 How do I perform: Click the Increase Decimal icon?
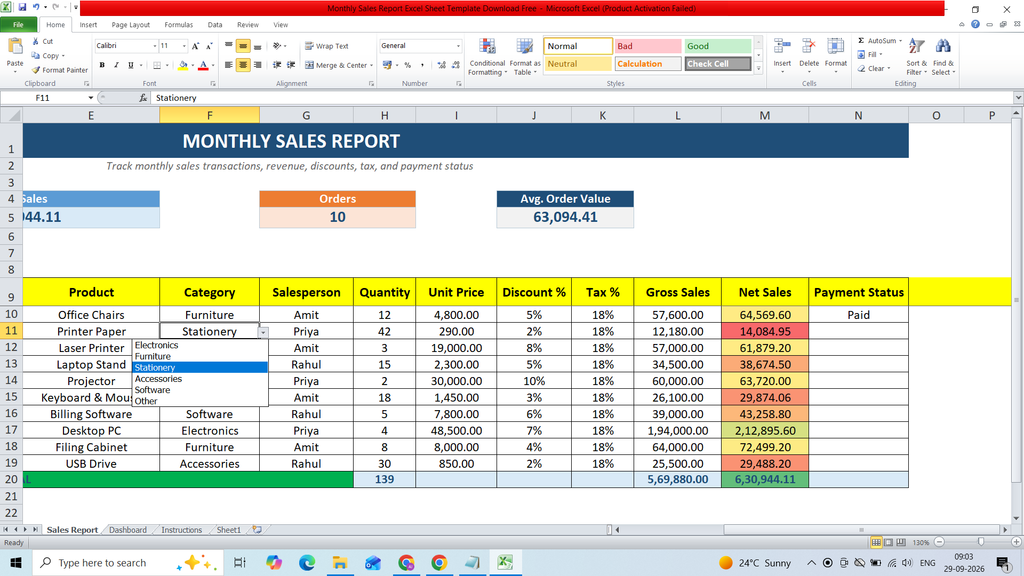[x=441, y=65]
